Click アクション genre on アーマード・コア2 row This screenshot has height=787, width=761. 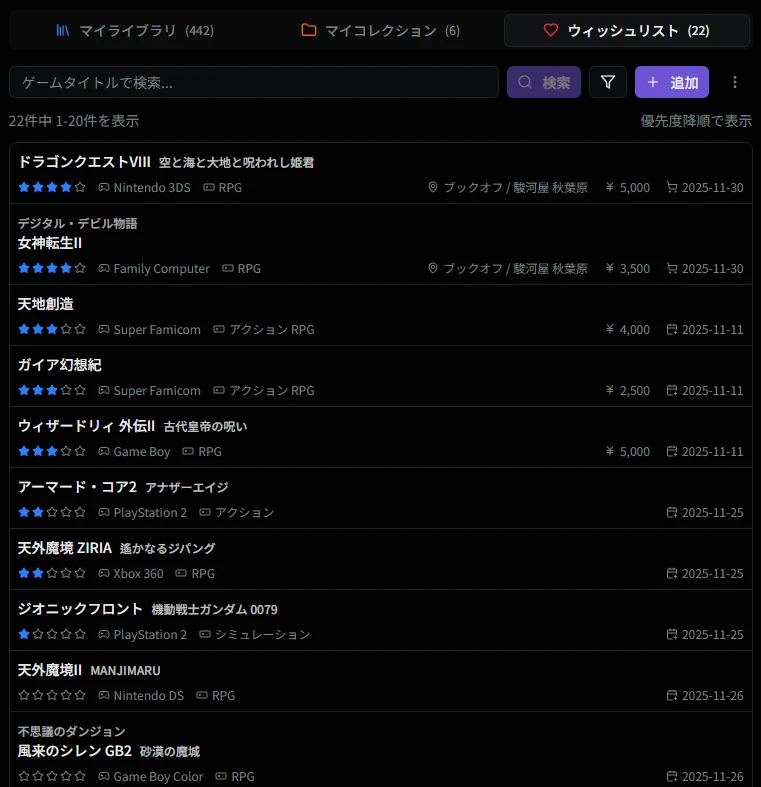[244, 512]
